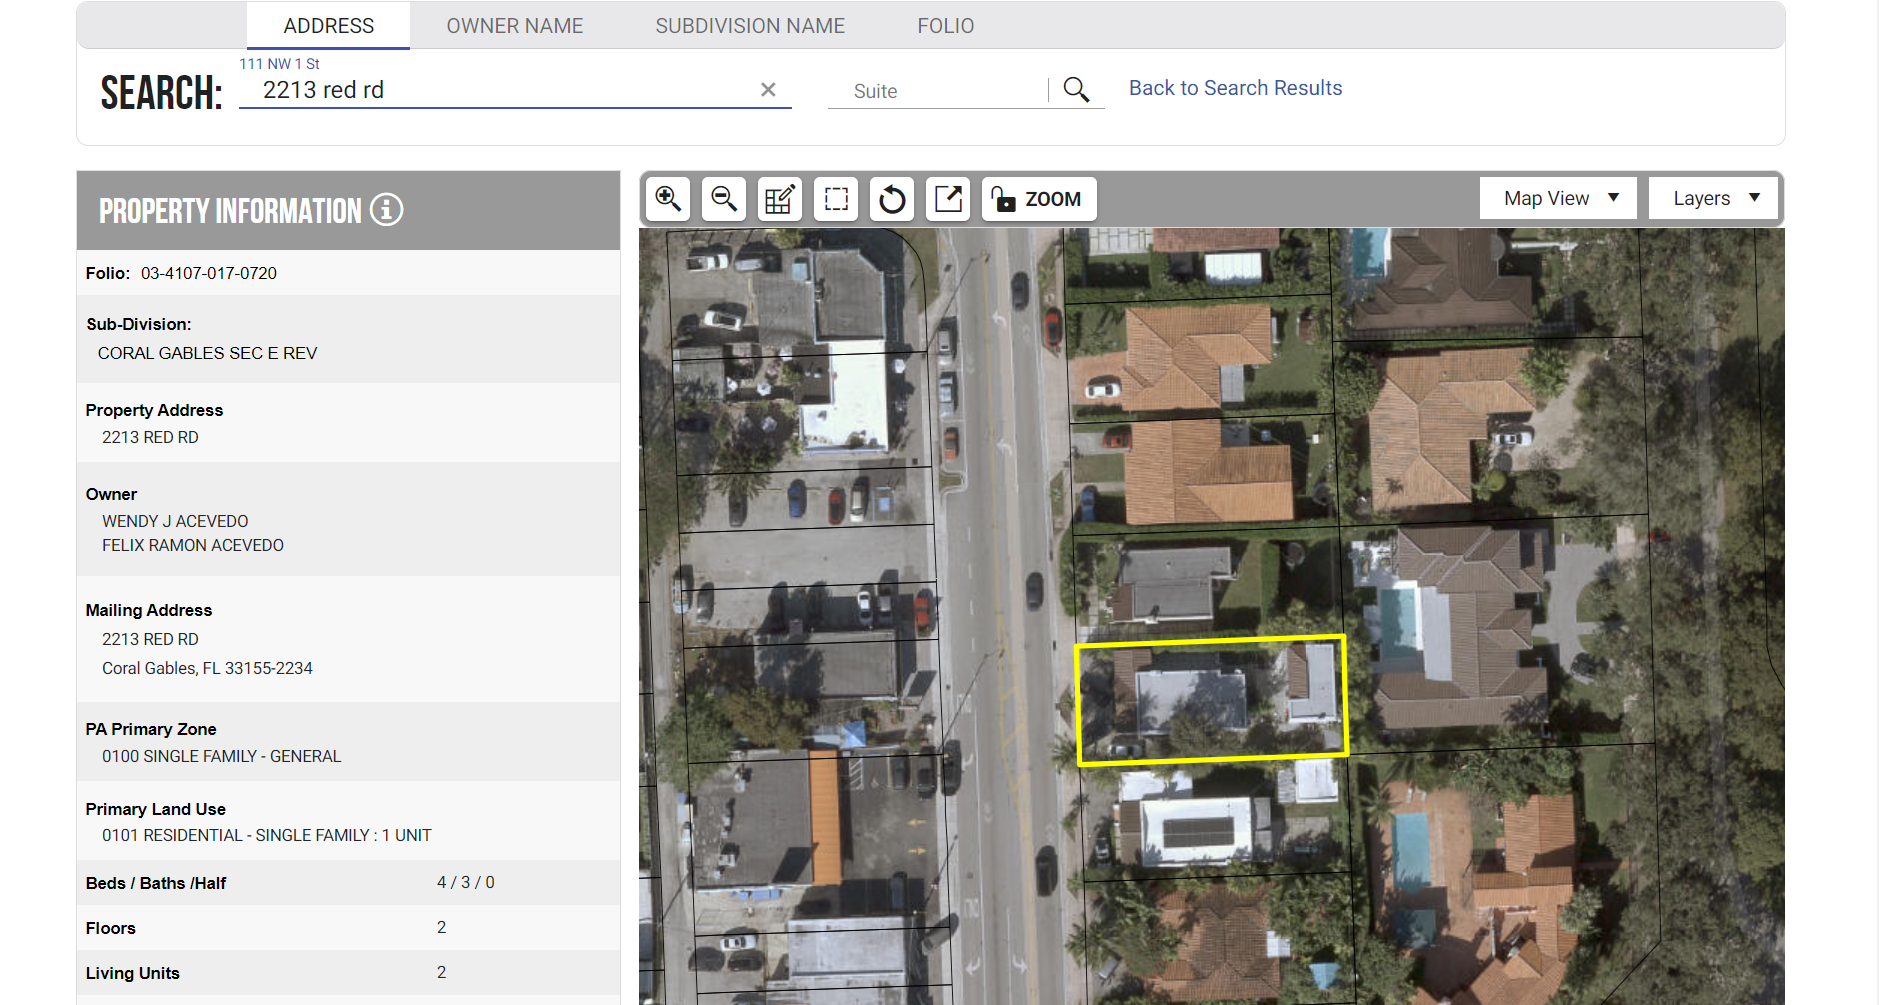Select the Address search tab
The height and width of the screenshot is (1005, 1879).
pyautogui.click(x=328, y=26)
